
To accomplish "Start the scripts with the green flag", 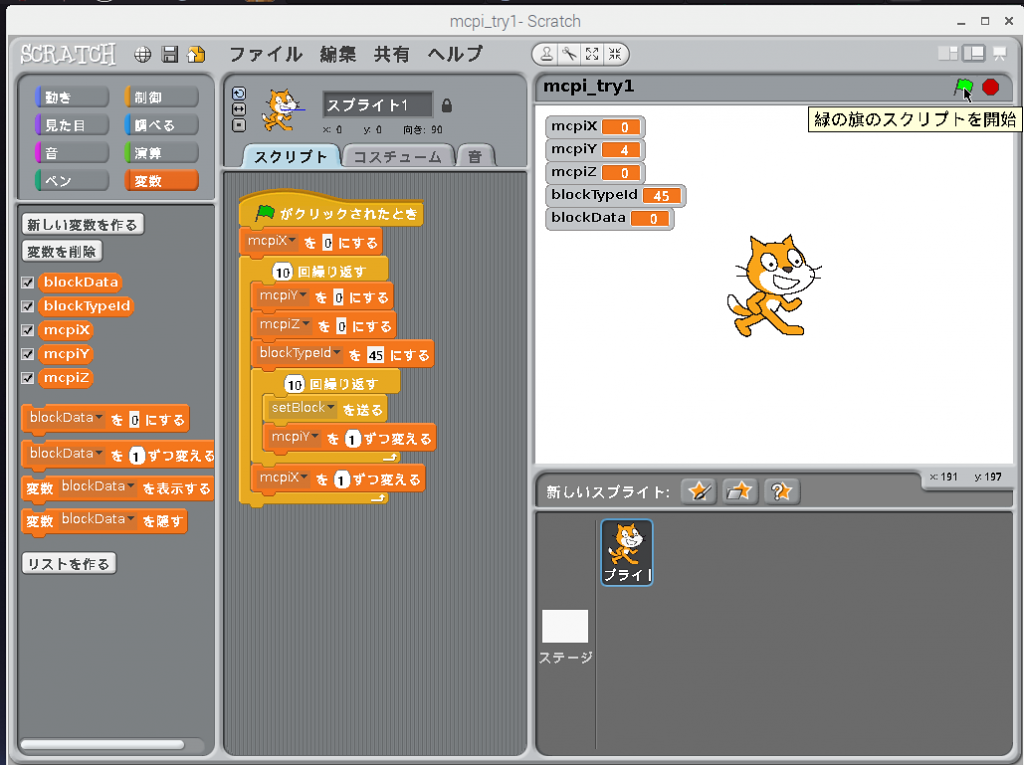I will 963,87.
